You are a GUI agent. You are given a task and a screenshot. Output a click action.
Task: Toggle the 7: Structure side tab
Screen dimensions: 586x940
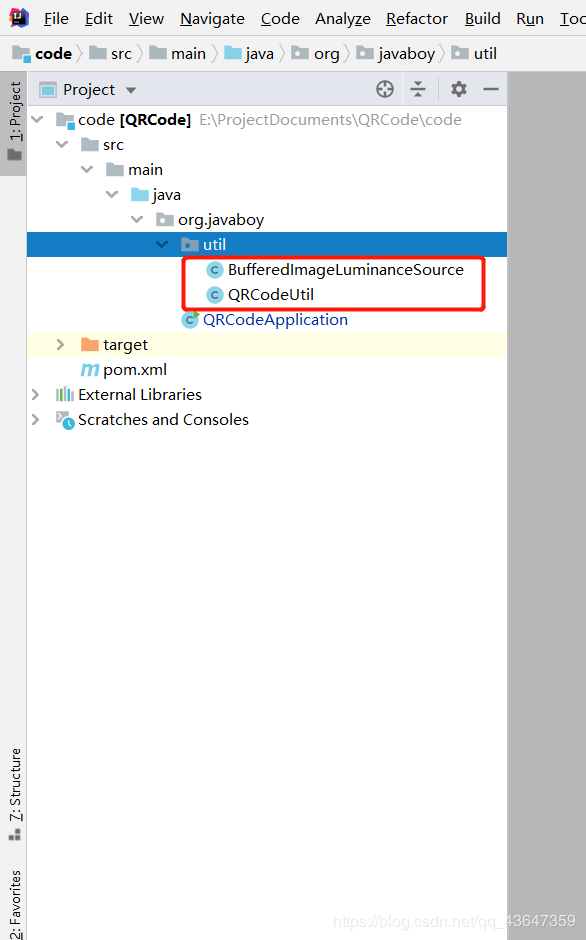tap(14, 794)
